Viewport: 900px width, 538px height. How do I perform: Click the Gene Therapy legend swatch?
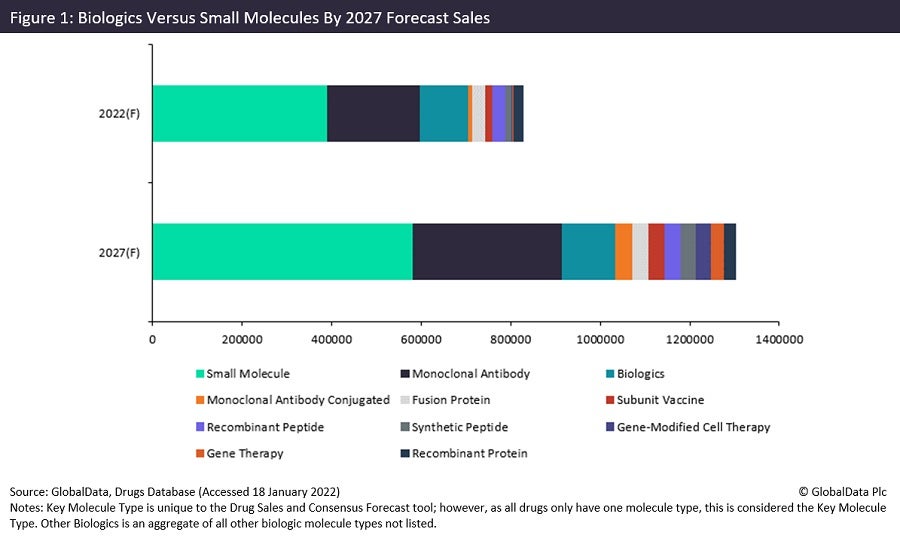pyautogui.click(x=200, y=454)
